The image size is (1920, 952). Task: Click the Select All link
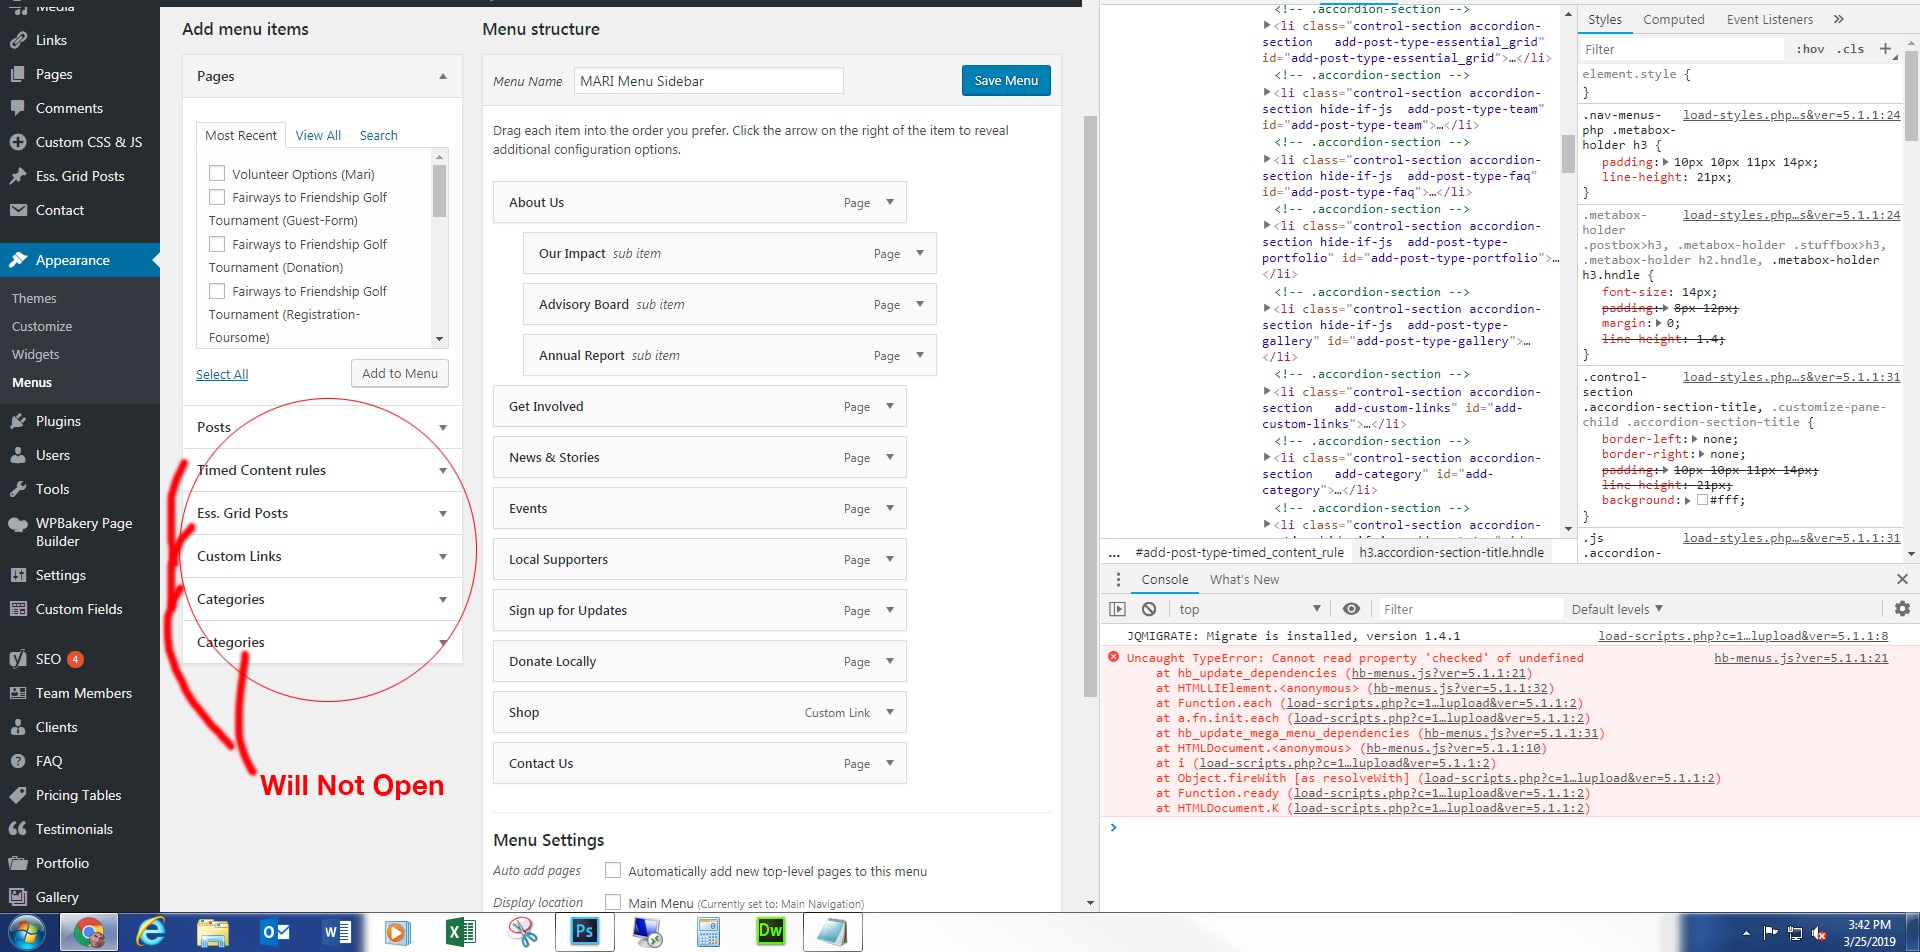tap(222, 374)
